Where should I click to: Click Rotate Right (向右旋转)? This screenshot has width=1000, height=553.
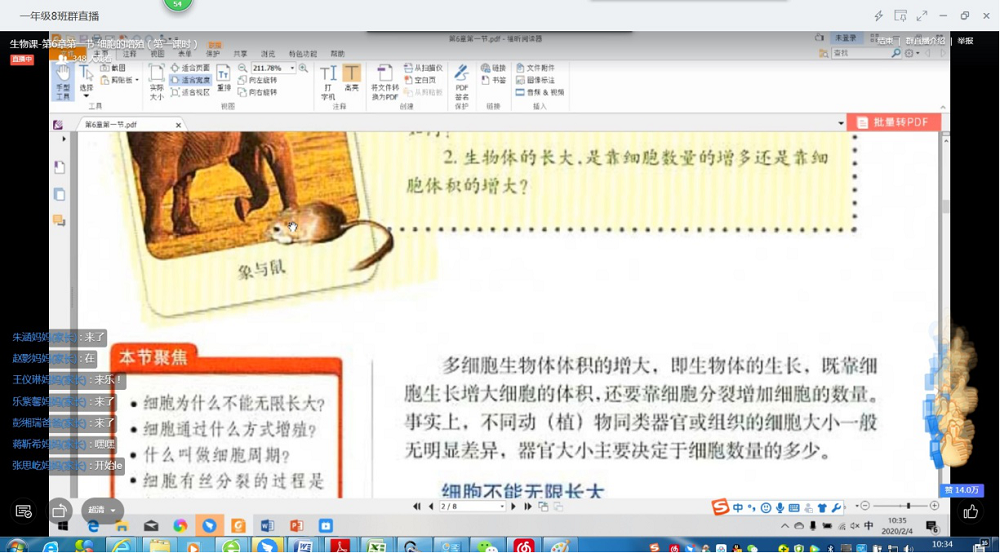pyautogui.click(x=258, y=92)
